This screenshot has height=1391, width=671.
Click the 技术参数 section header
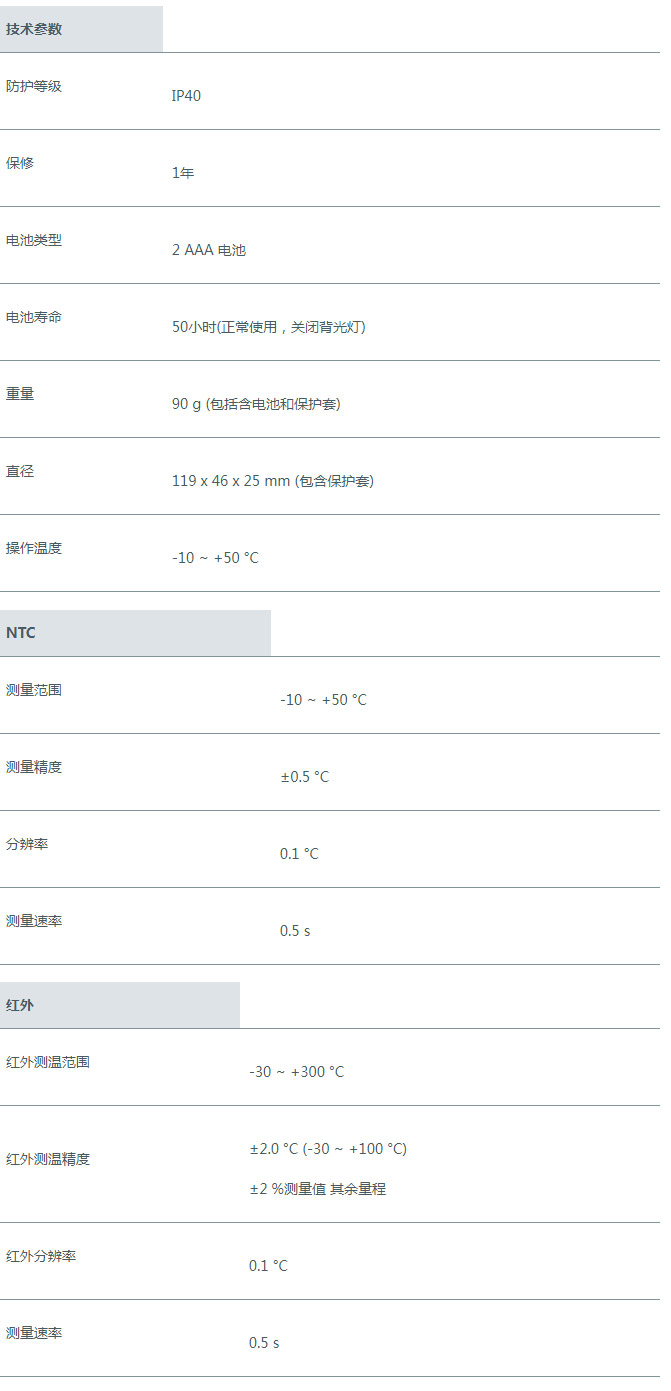(x=81, y=29)
